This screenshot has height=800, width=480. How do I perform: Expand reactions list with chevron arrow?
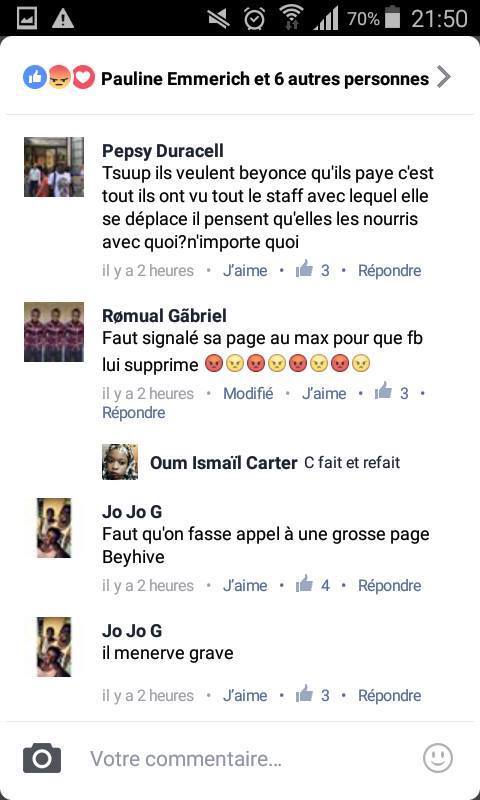444,78
